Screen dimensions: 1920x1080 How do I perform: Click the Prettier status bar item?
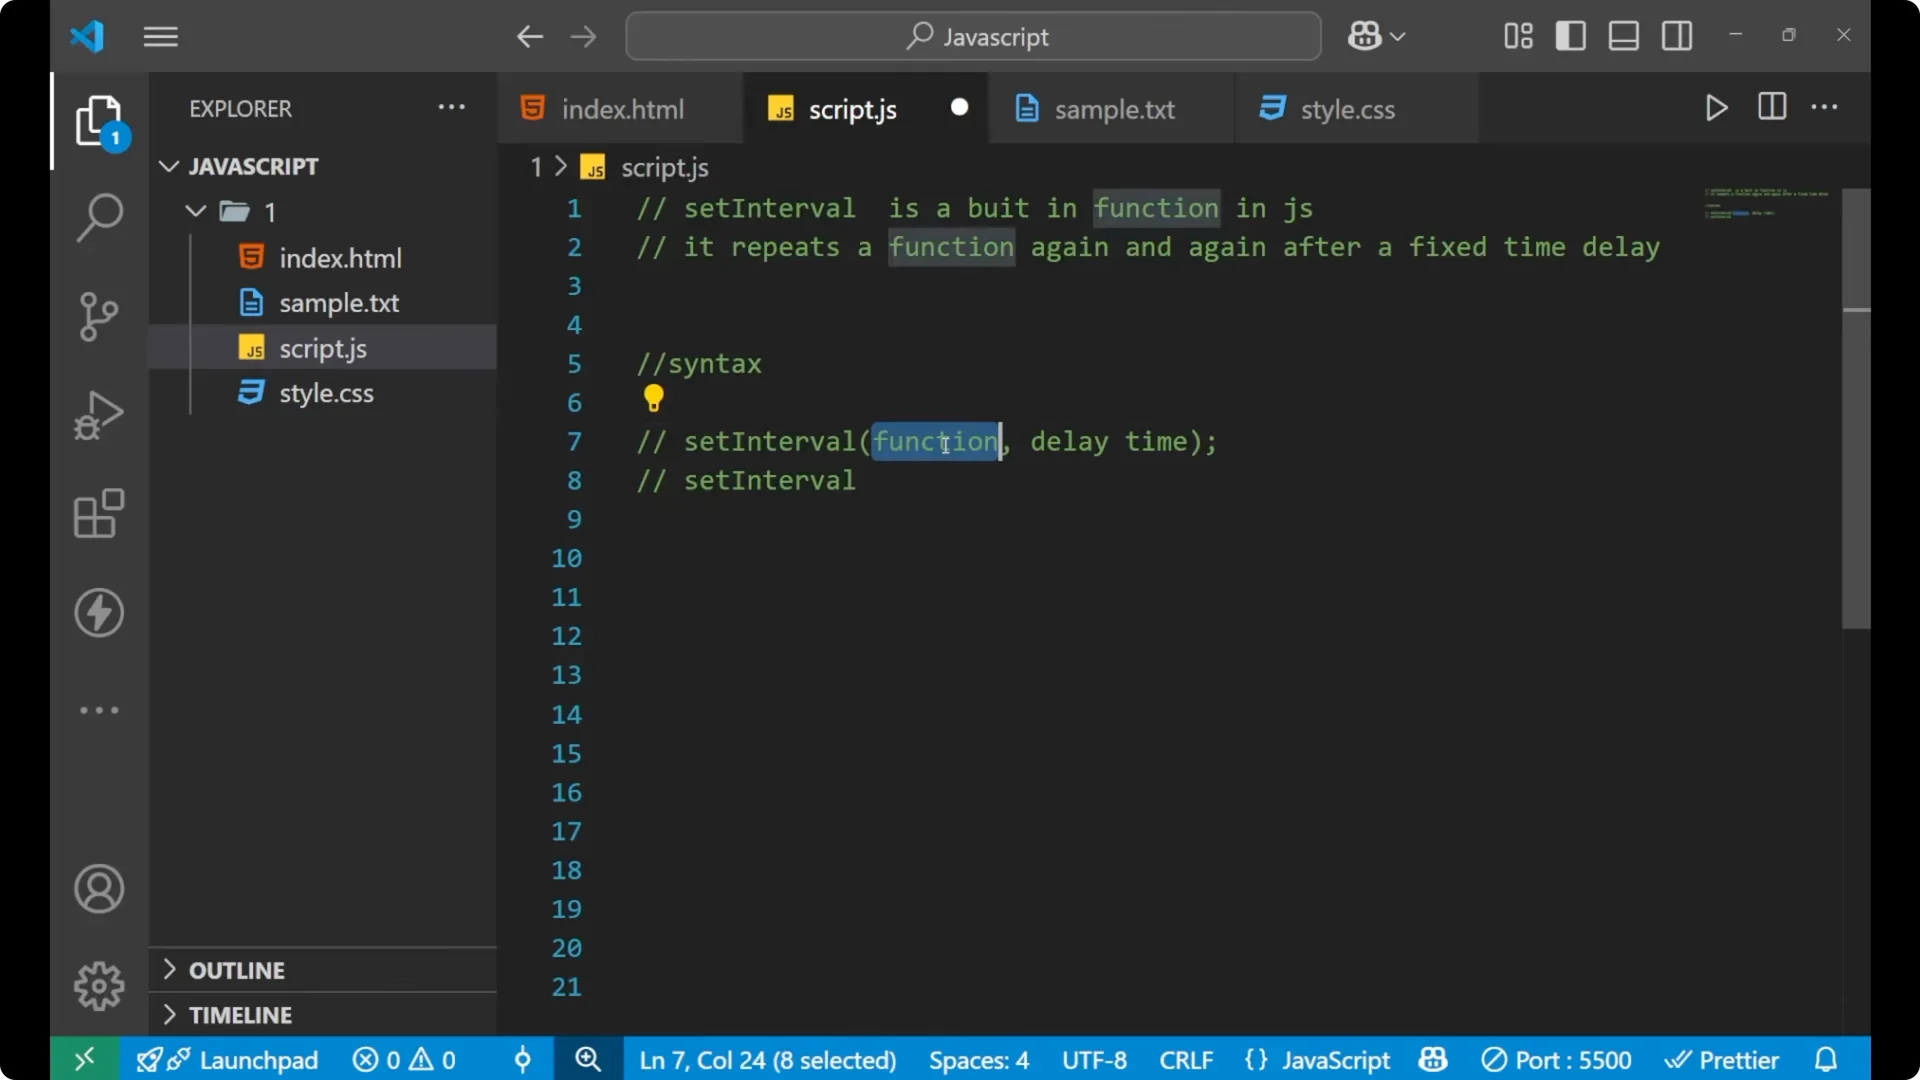point(1723,1059)
